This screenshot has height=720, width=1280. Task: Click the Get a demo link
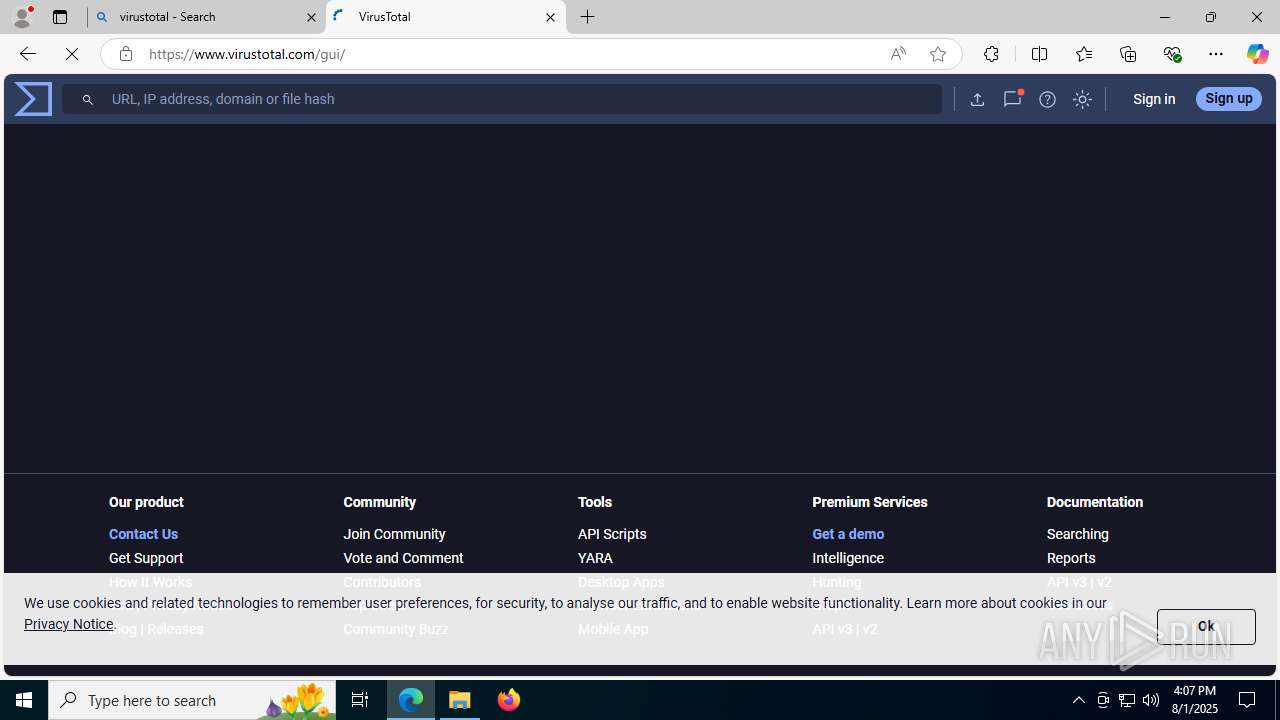848,534
